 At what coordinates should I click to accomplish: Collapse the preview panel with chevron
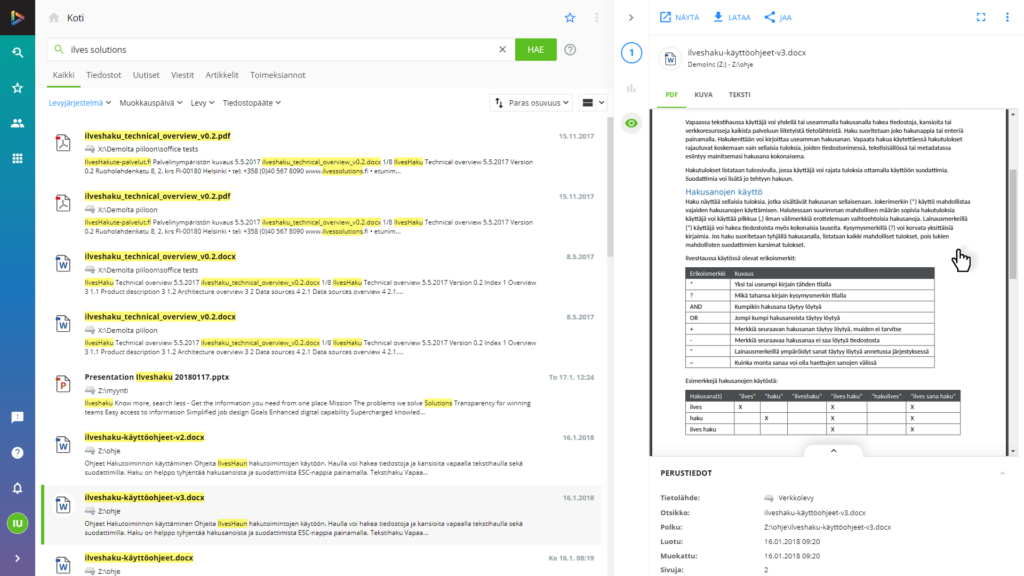pos(631,18)
